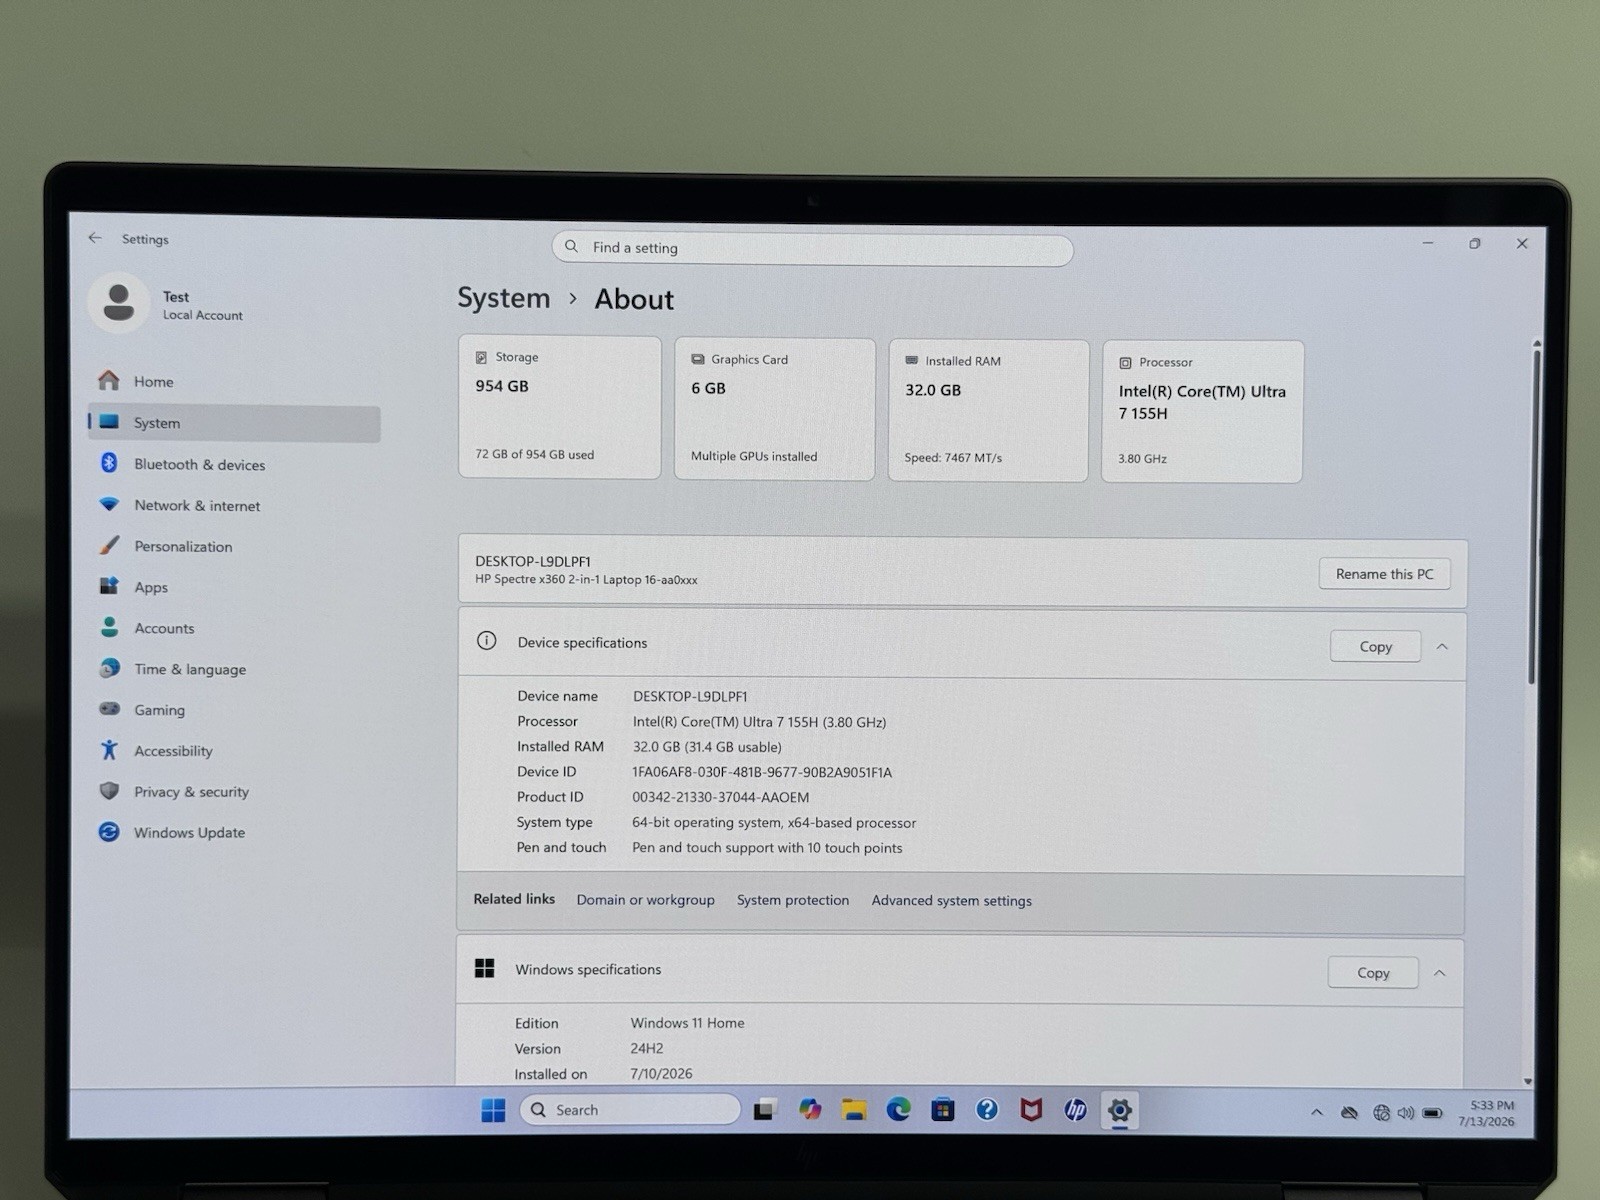The width and height of the screenshot is (1600, 1200).
Task: Click the Privacy shield icon in sidebar
Action: (x=109, y=791)
